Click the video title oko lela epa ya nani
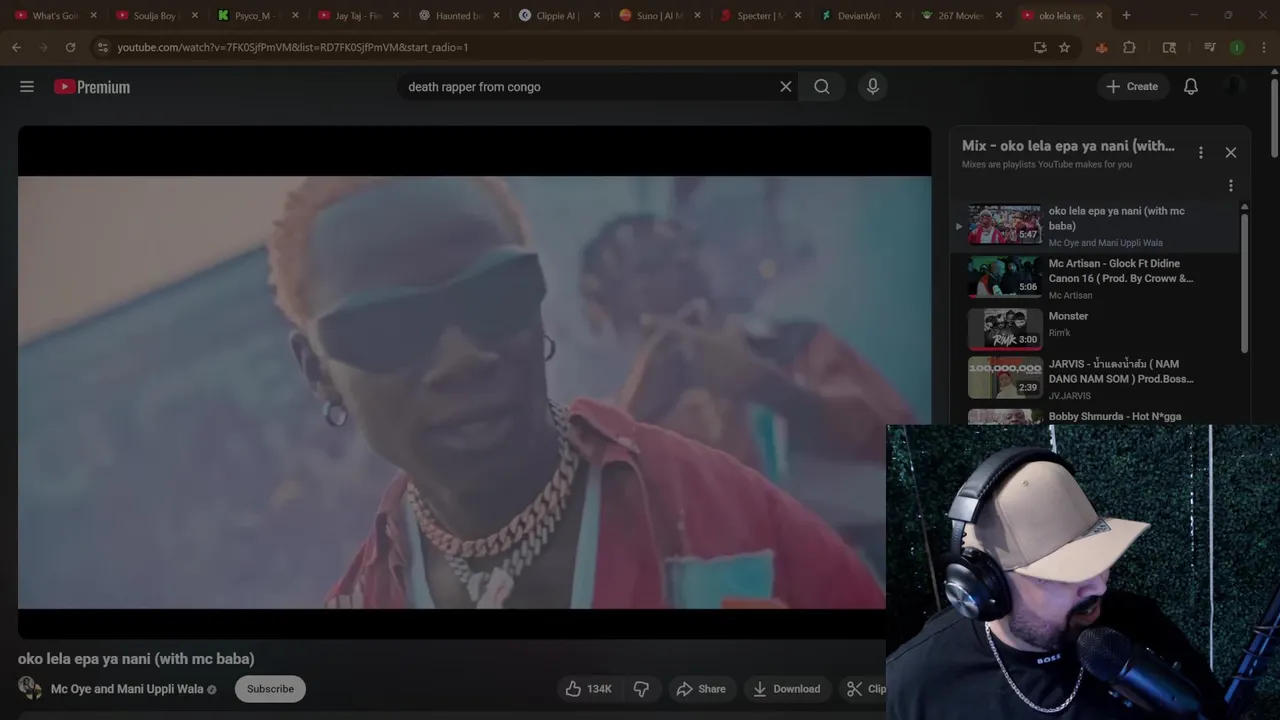The image size is (1280, 720). click(136, 659)
